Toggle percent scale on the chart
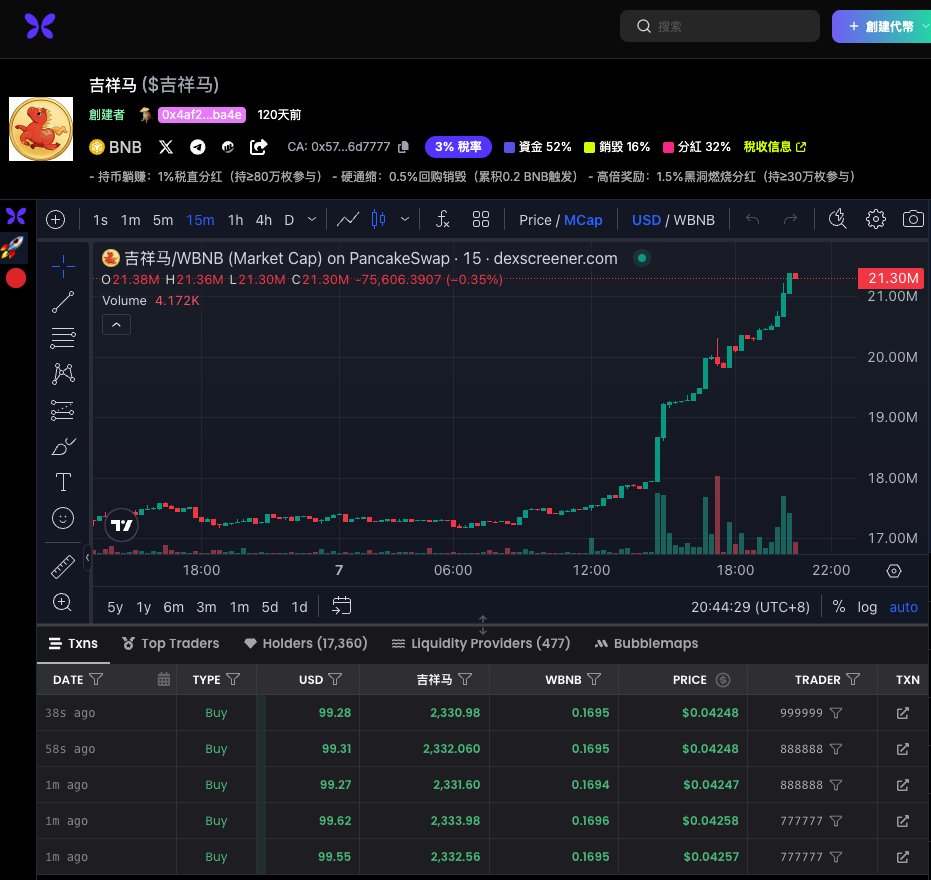This screenshot has height=880, width=931. pyautogui.click(x=838, y=606)
